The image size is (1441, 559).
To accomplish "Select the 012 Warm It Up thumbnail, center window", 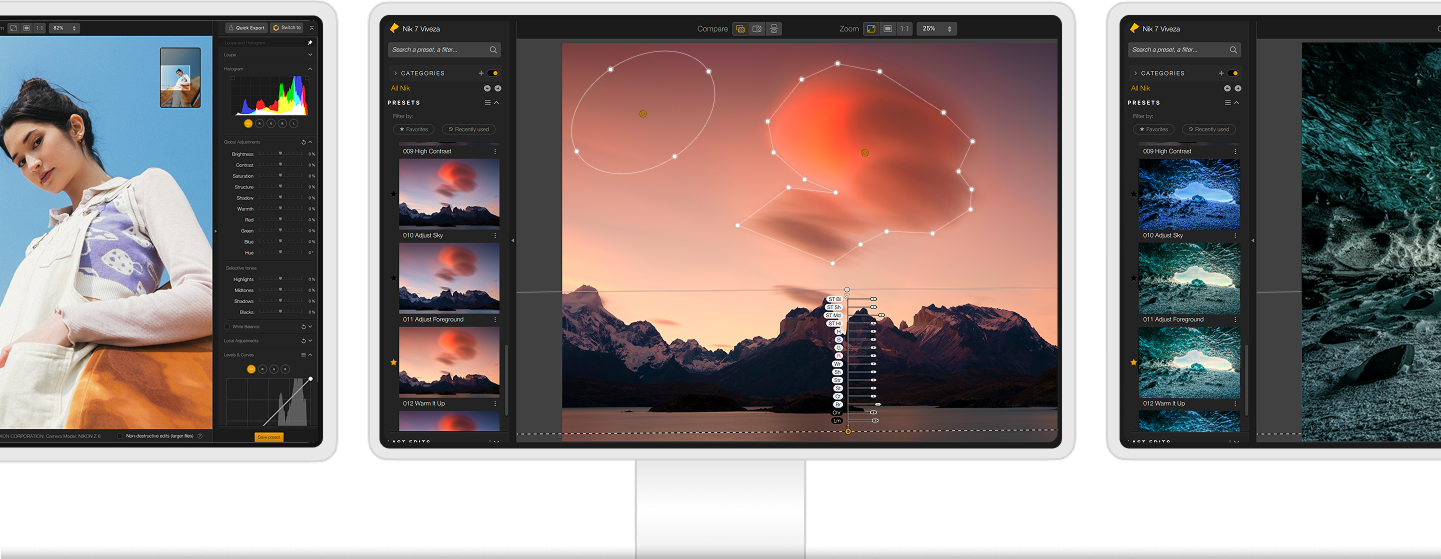I will coord(449,361).
